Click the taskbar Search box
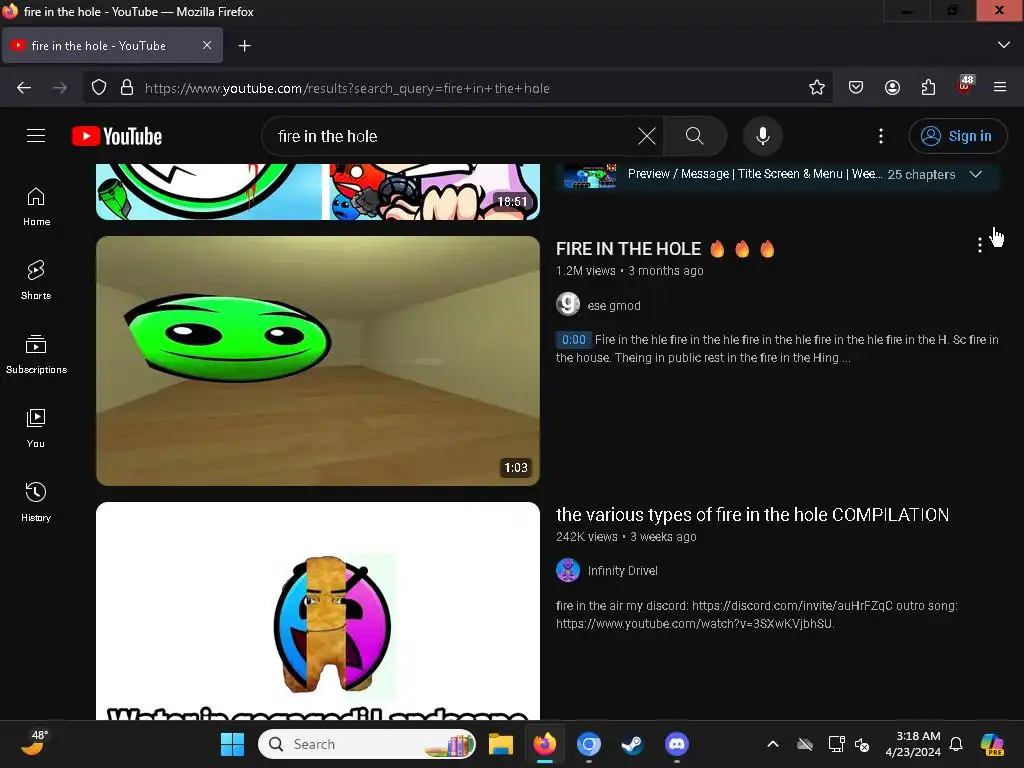This screenshot has height=768, width=1024. click(367, 744)
